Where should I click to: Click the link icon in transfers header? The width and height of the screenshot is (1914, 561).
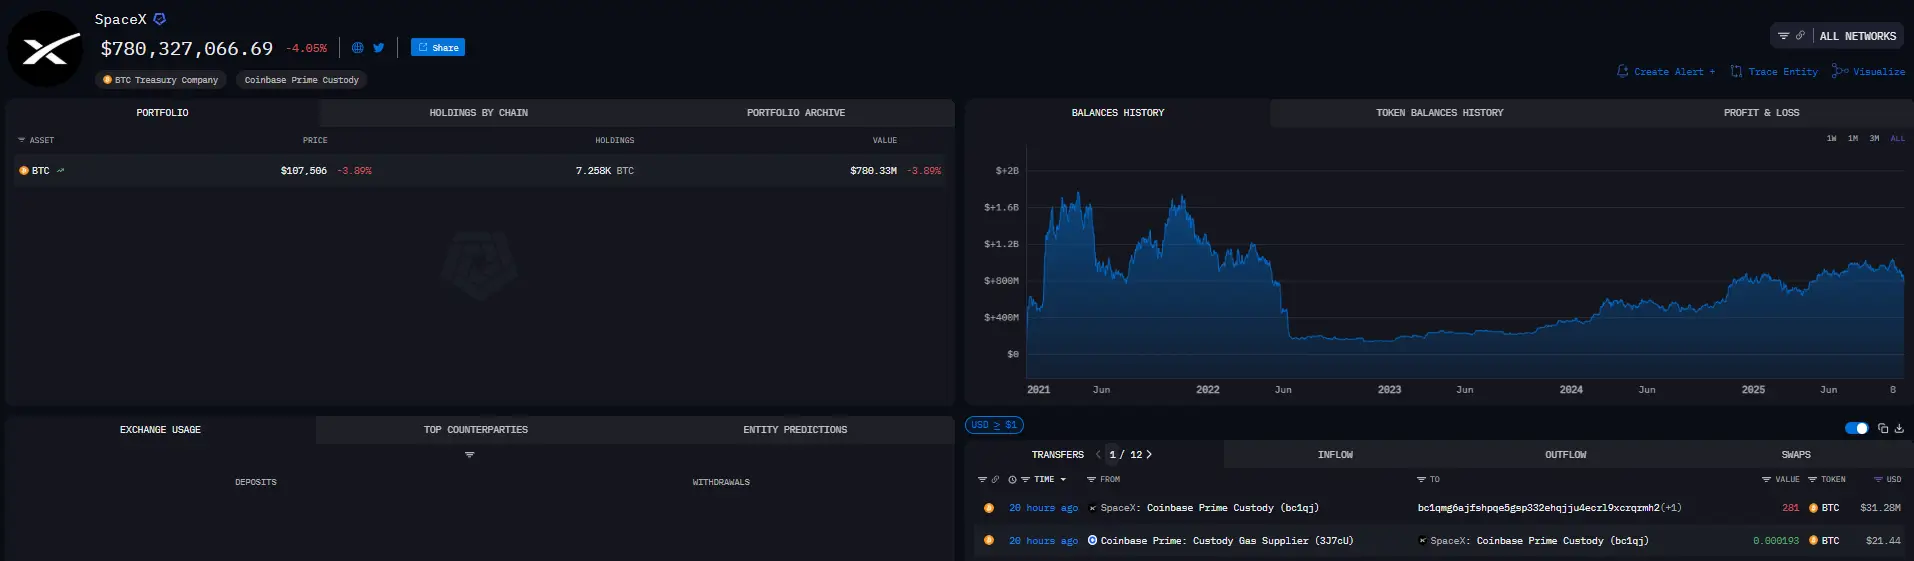tap(995, 480)
